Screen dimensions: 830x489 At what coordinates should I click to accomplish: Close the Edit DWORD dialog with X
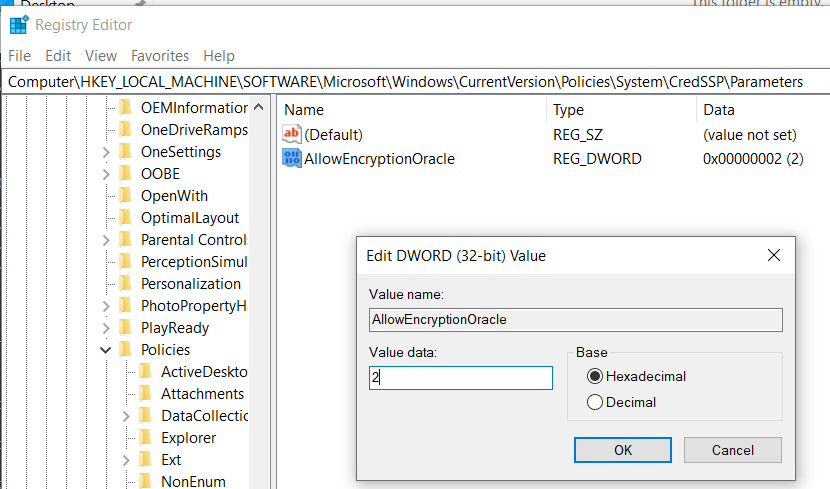point(774,255)
